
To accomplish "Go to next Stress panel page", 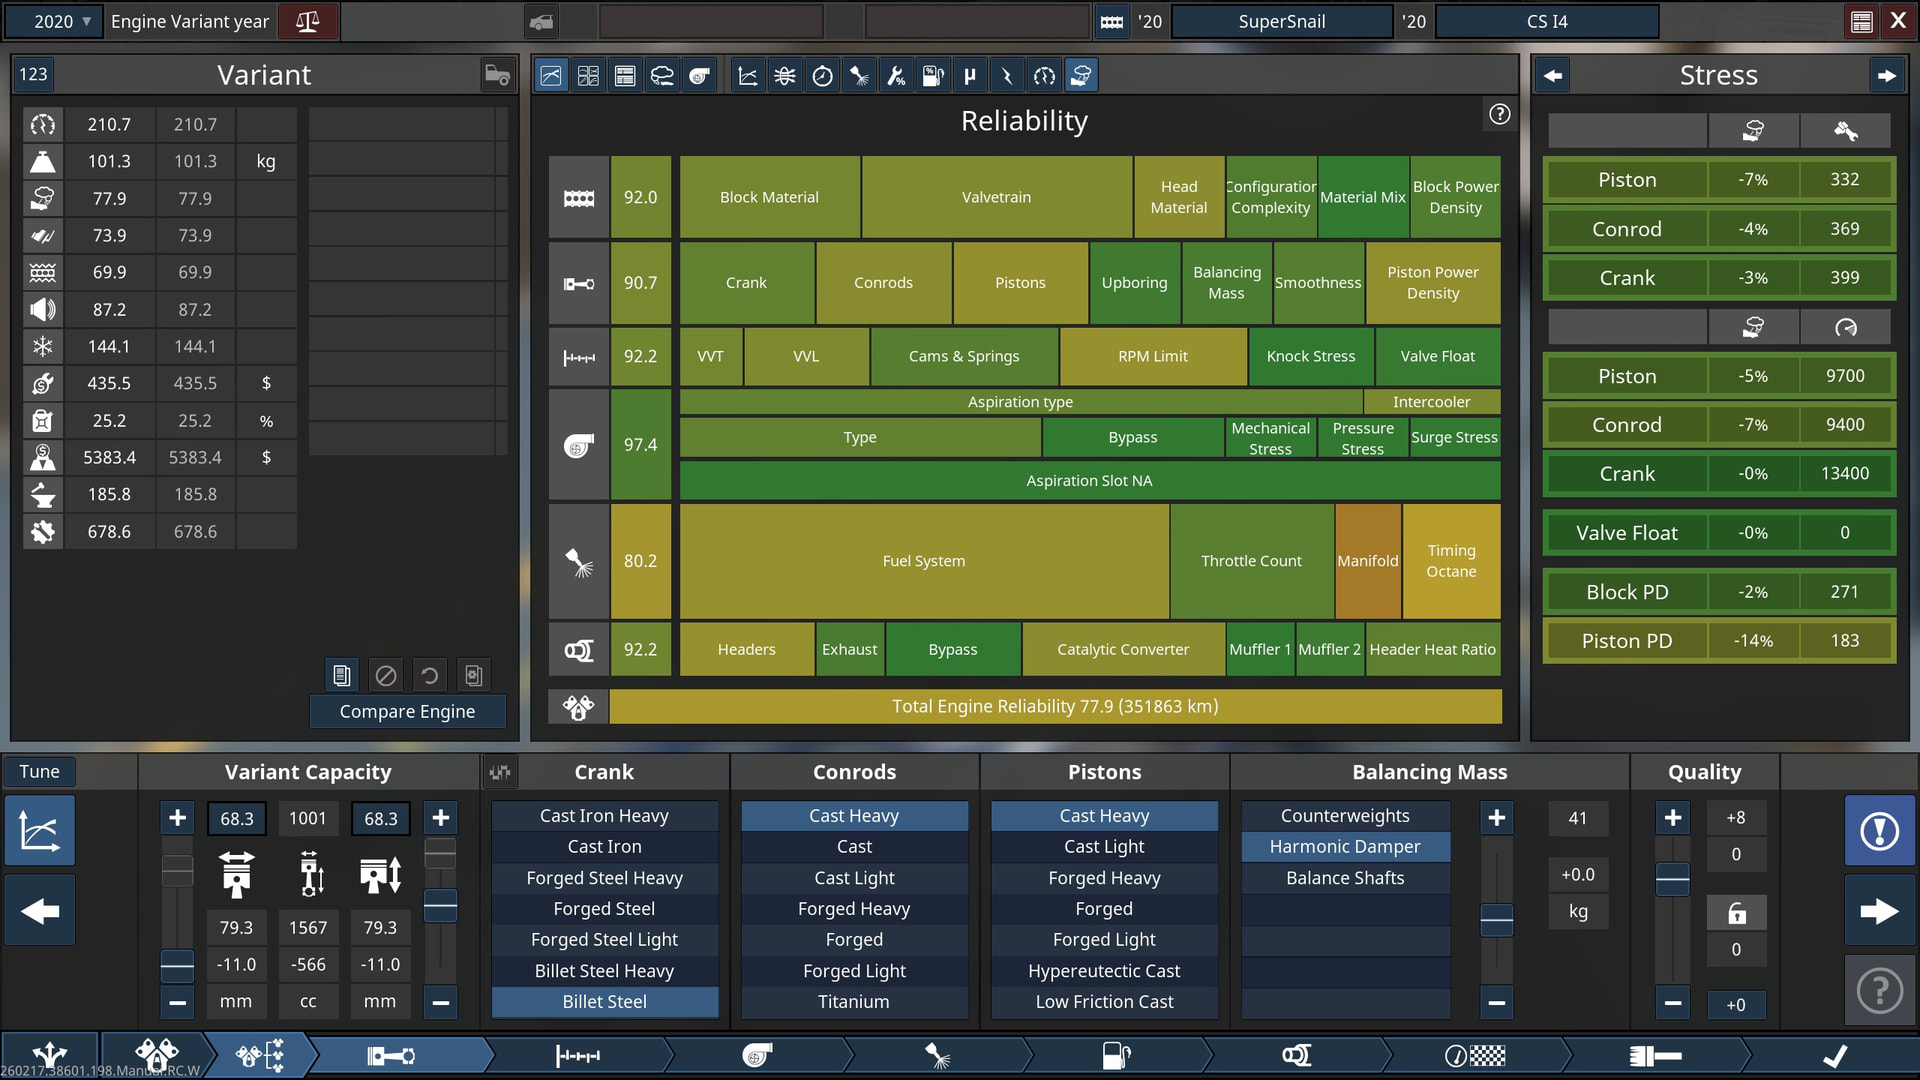I will [1886, 75].
